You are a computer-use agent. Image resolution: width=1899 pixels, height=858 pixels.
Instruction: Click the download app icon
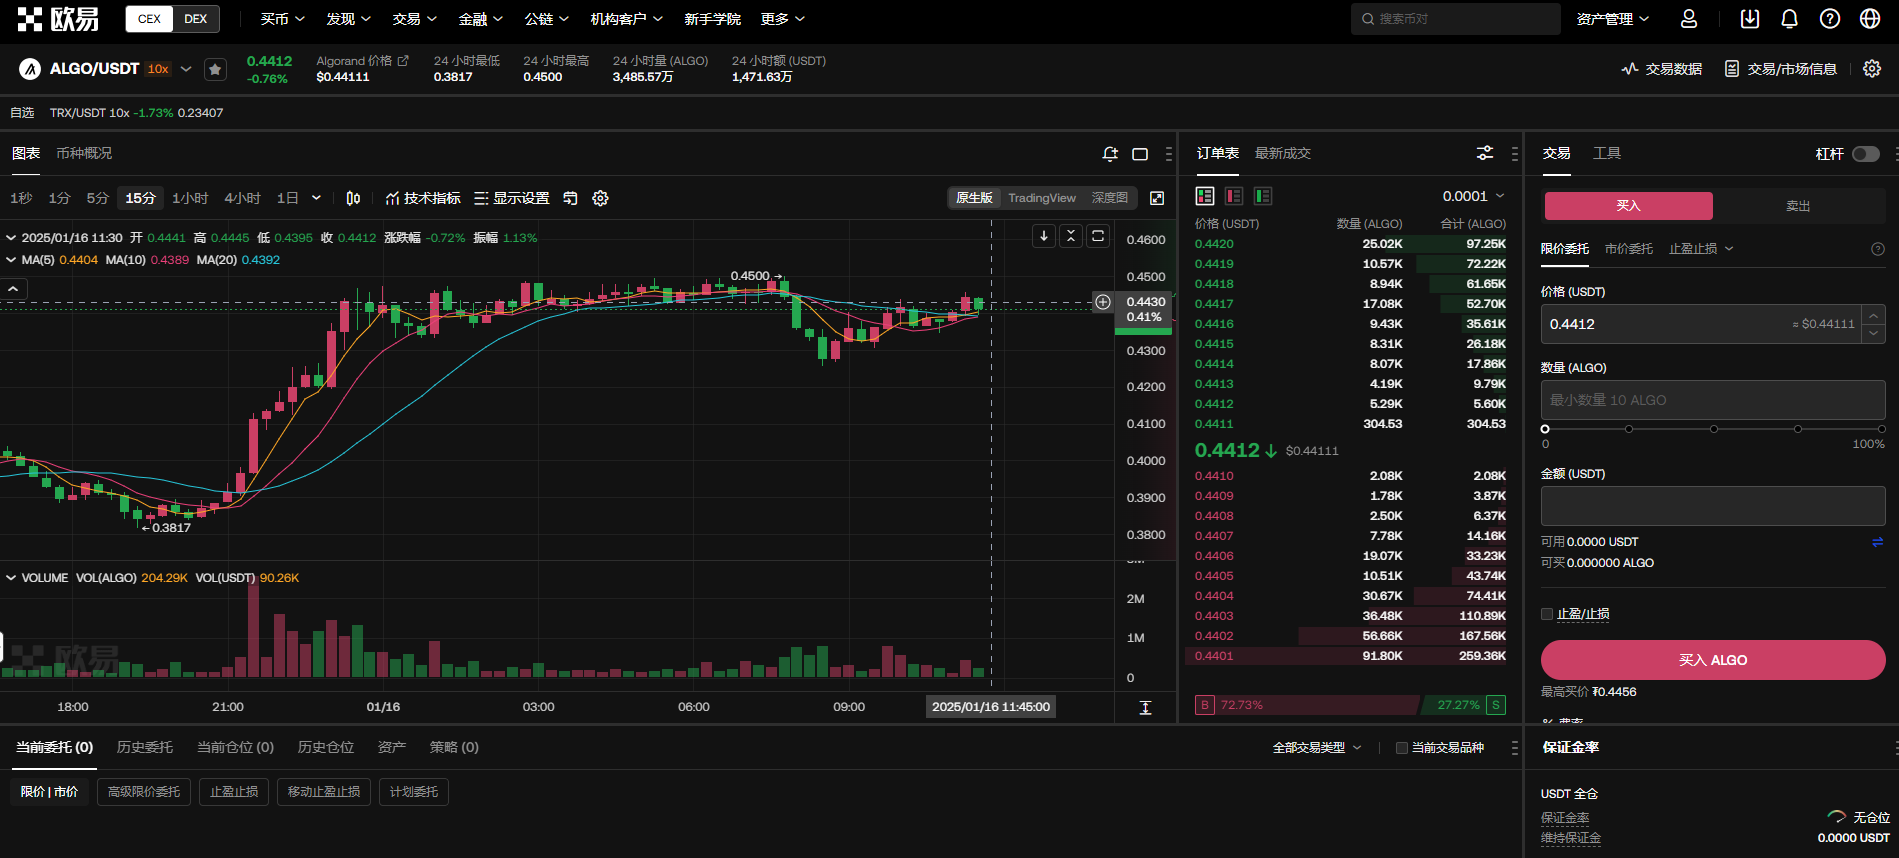tap(1749, 19)
